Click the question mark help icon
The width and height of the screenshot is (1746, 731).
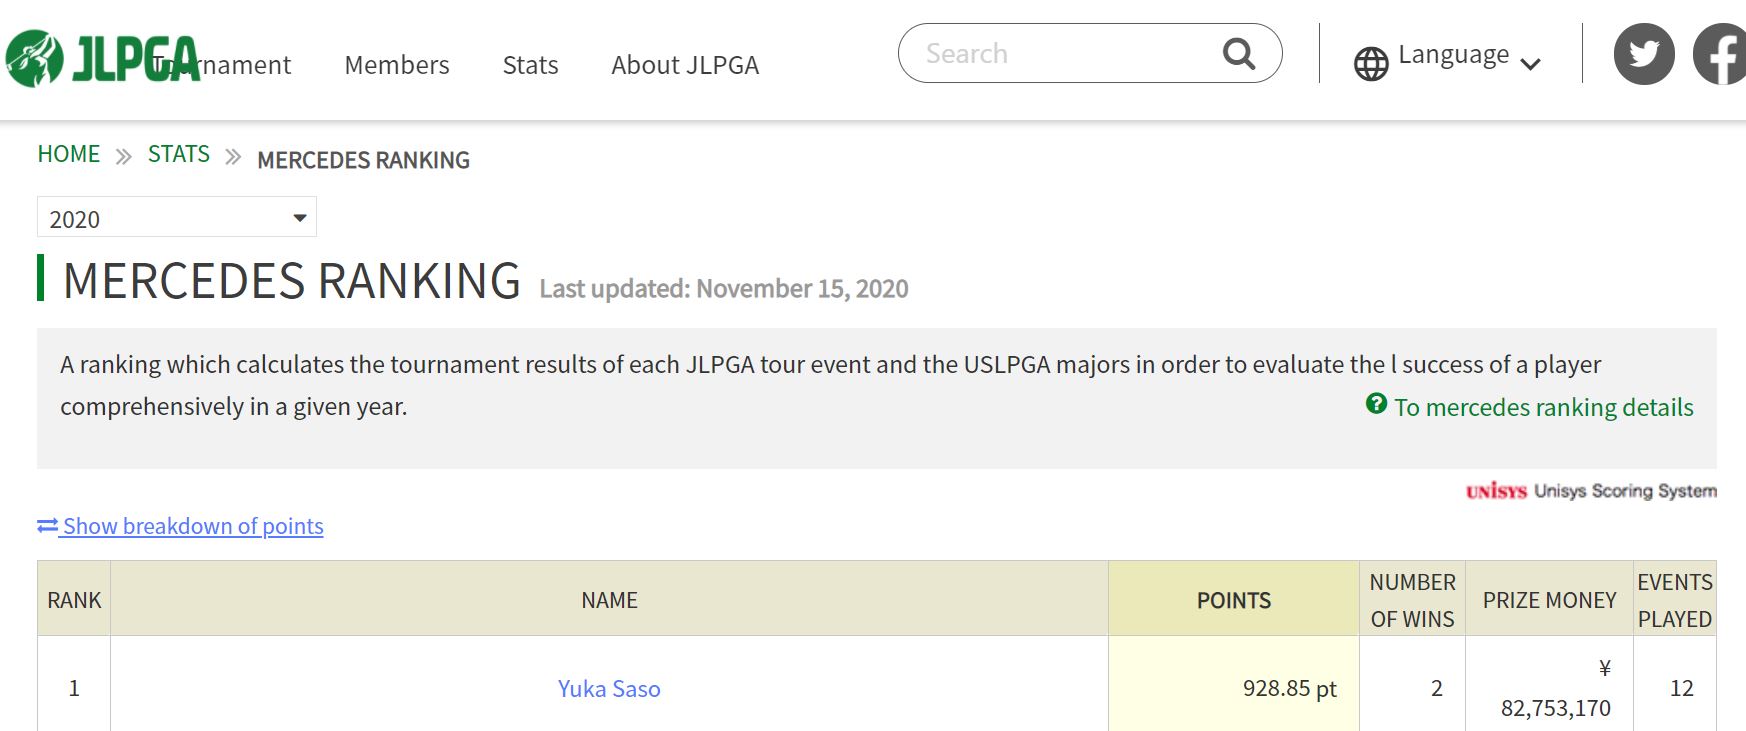(x=1376, y=403)
